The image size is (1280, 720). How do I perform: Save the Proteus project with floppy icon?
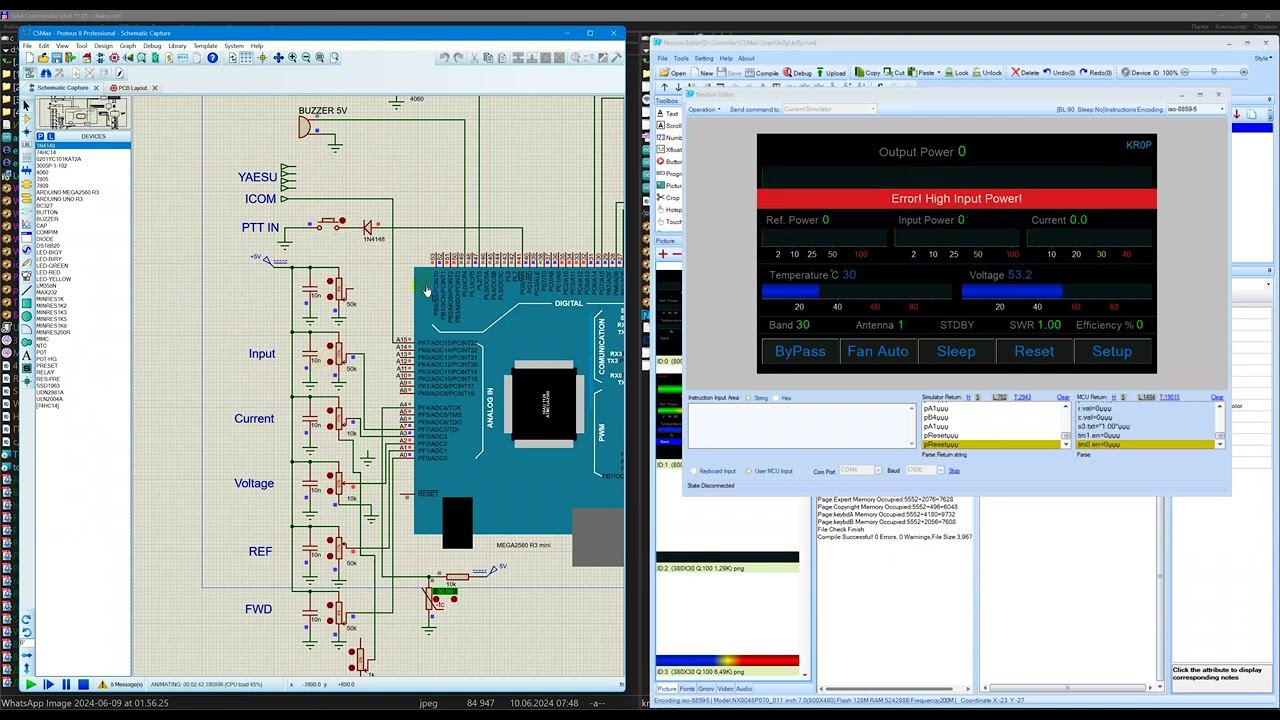57,58
